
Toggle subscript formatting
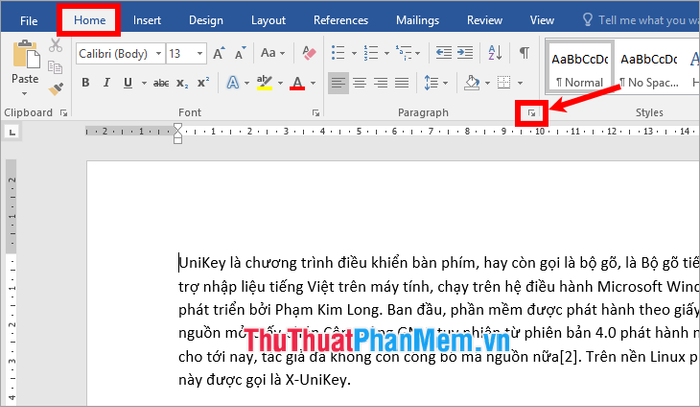[182, 83]
